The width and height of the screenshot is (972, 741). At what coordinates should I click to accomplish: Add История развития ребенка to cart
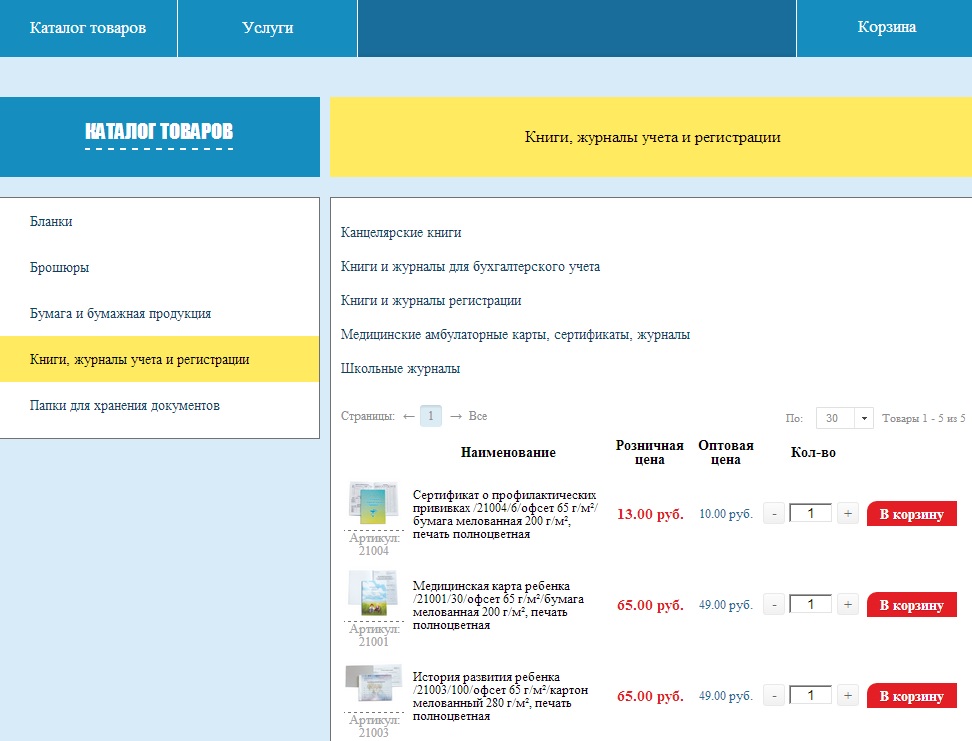[911, 696]
